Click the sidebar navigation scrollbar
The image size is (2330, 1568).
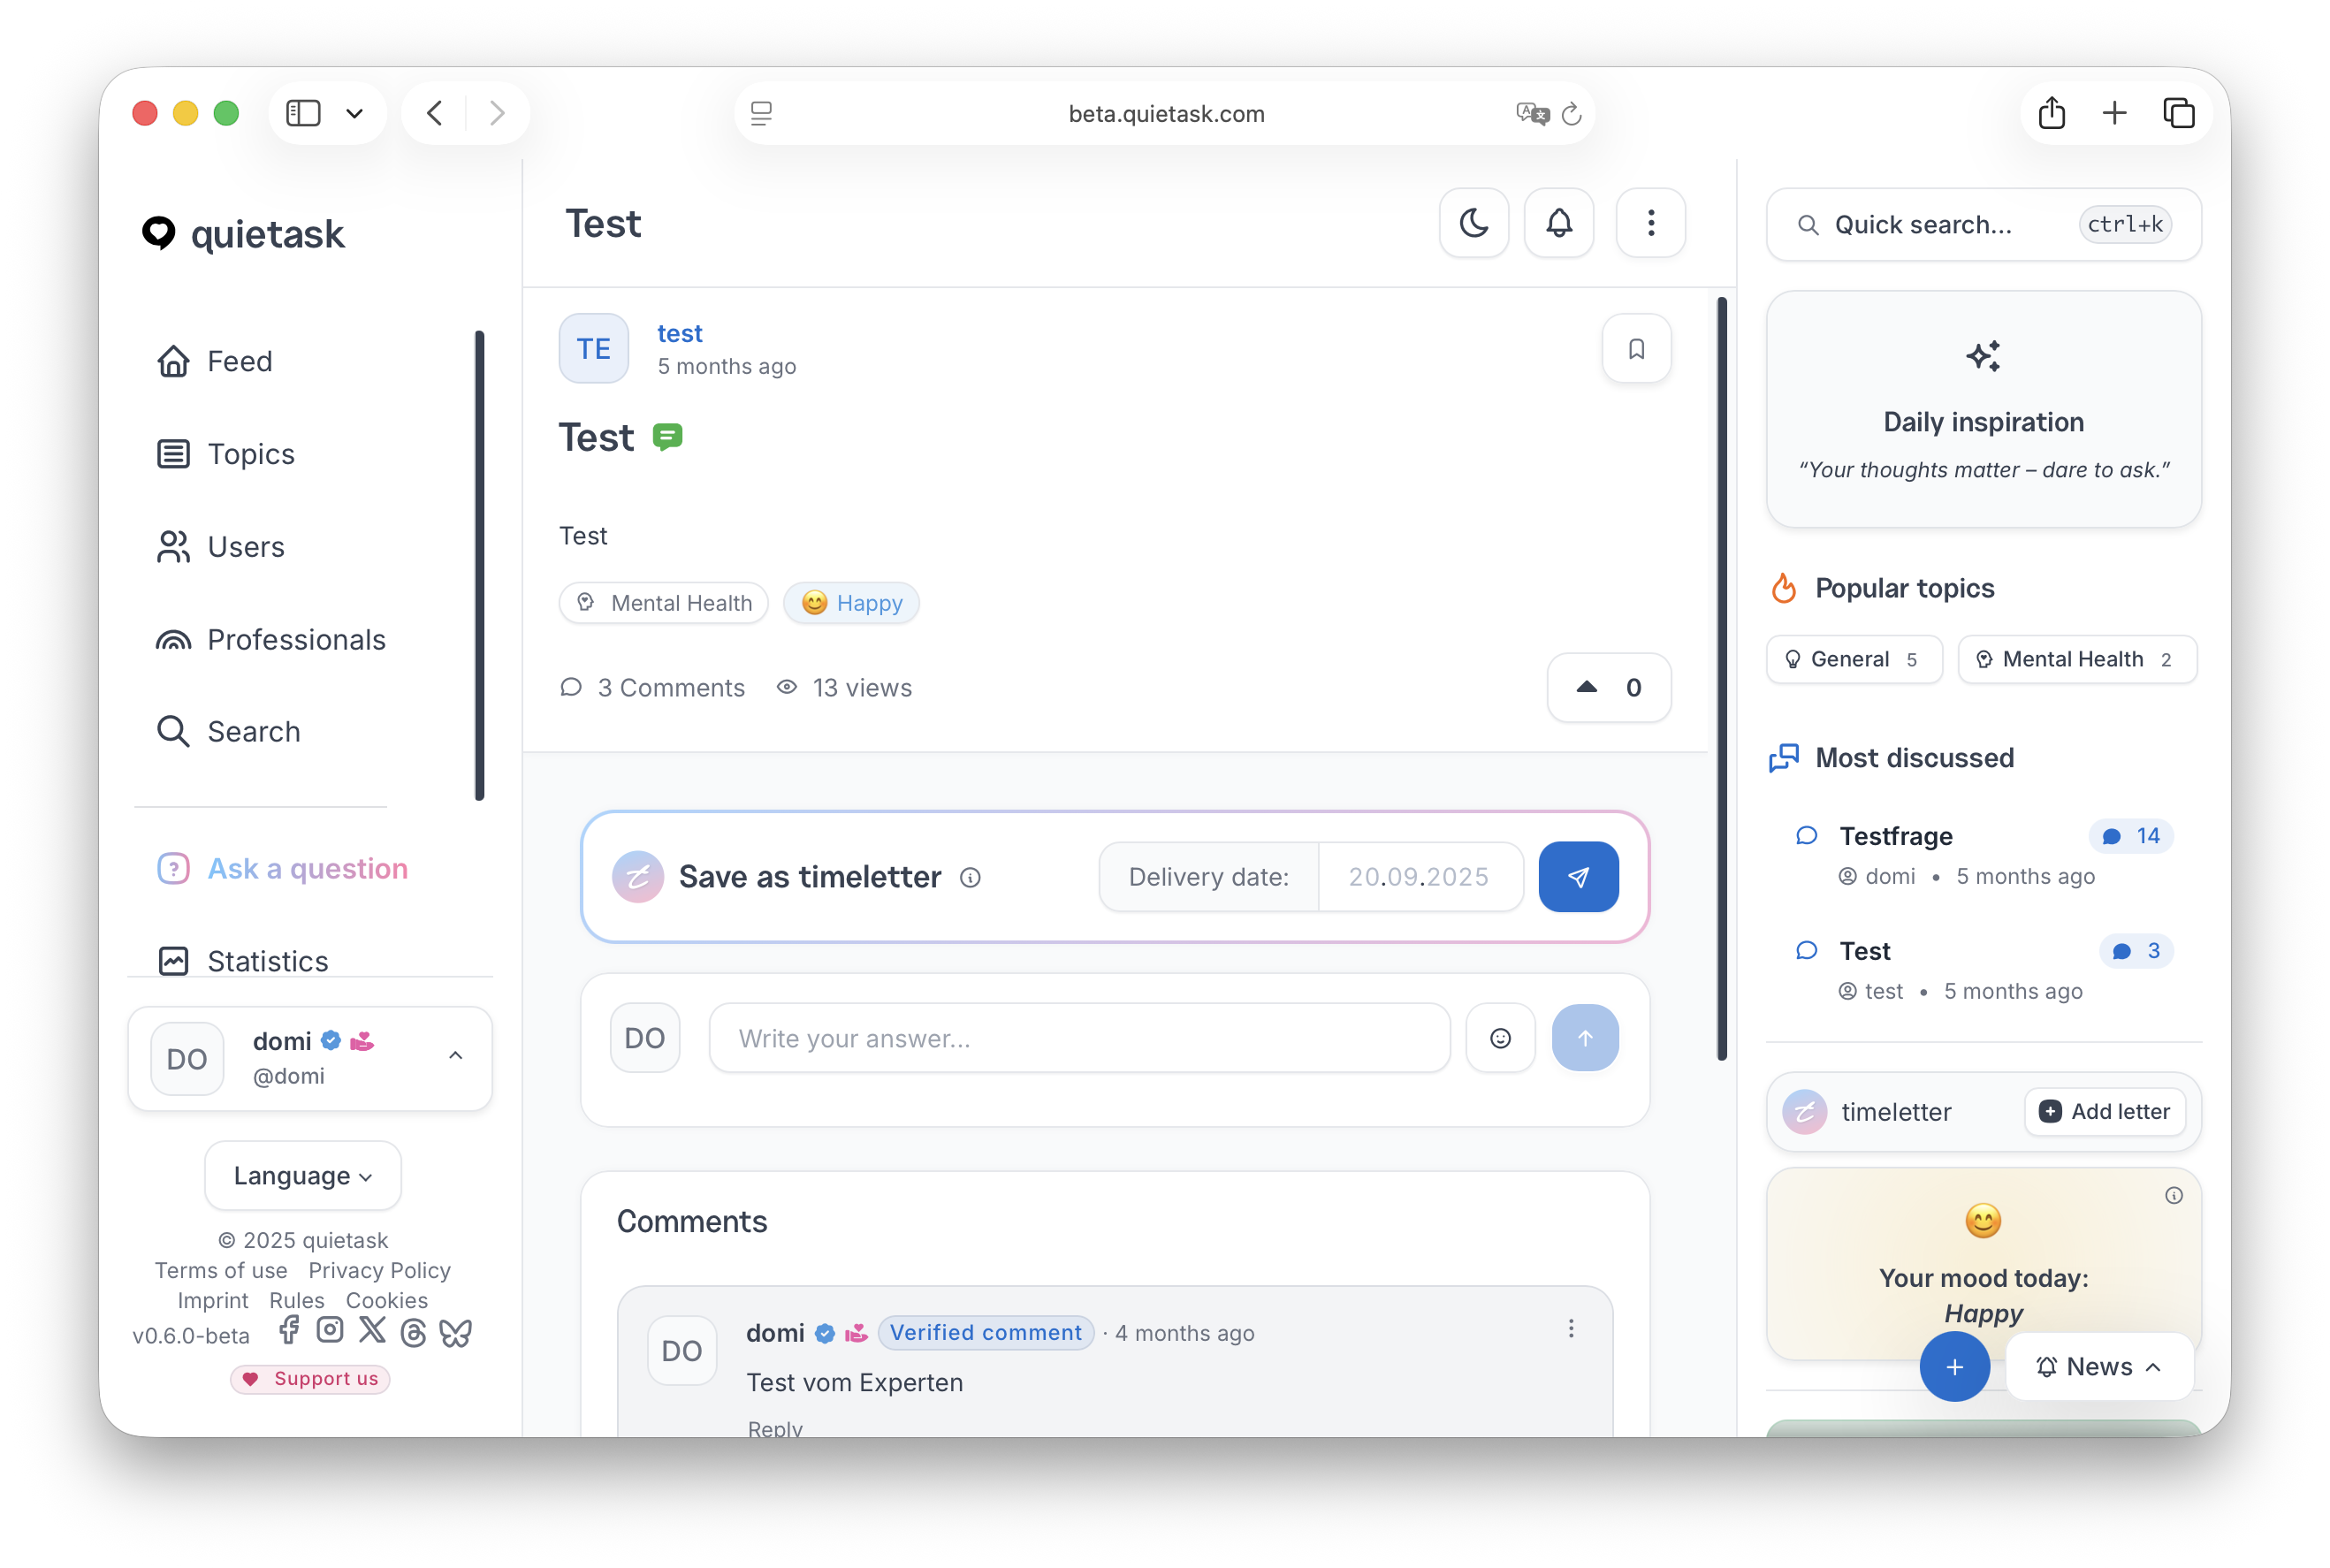[479, 565]
